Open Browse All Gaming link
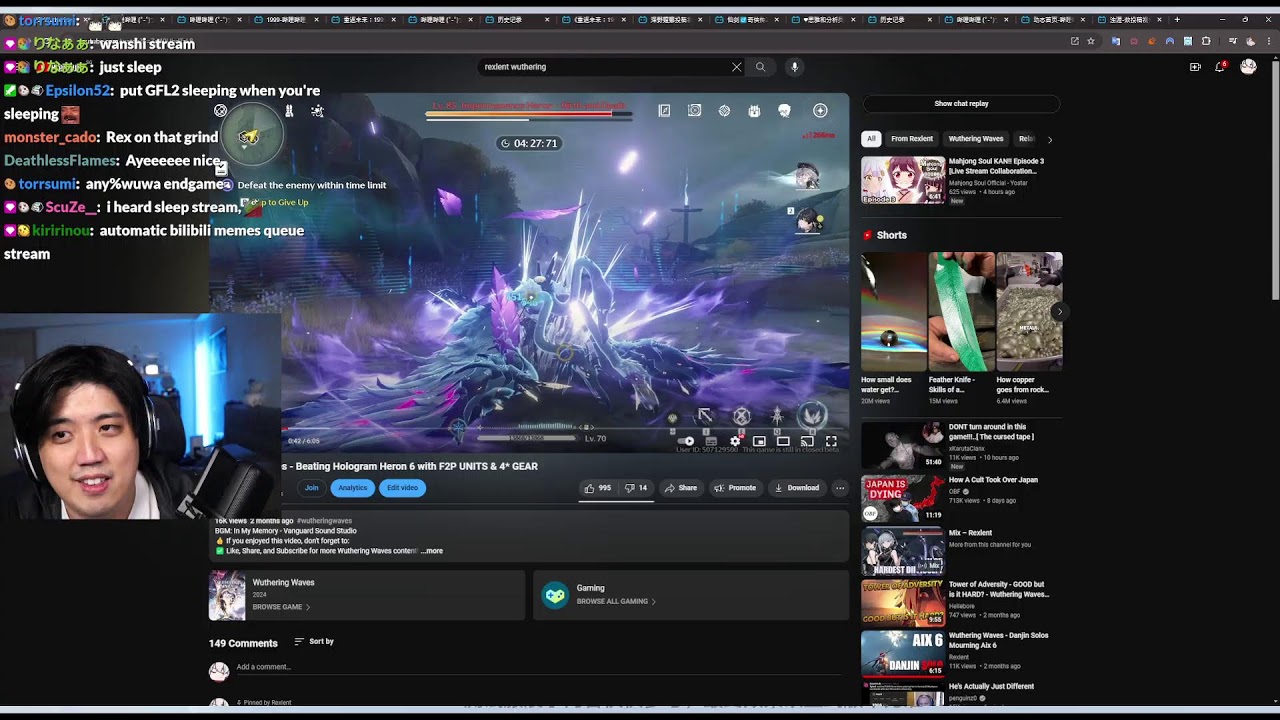The height and width of the screenshot is (720, 1280). pyautogui.click(x=616, y=602)
